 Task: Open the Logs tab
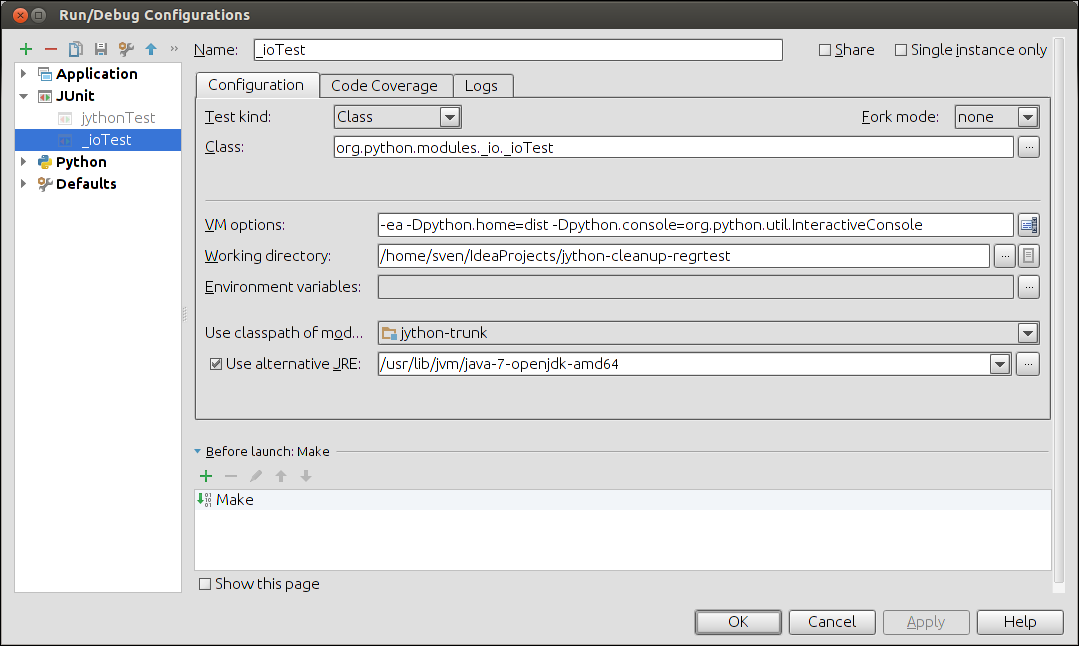click(481, 86)
